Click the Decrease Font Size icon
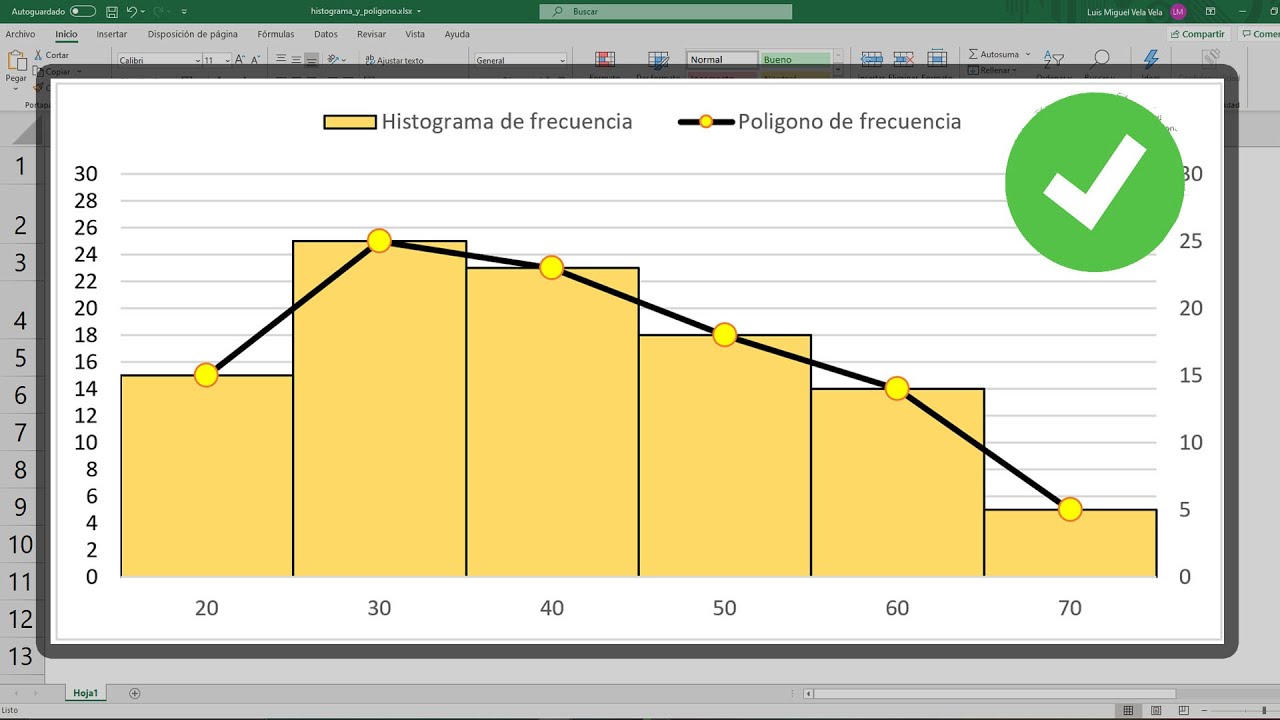1280x720 pixels. pyautogui.click(x=255, y=60)
